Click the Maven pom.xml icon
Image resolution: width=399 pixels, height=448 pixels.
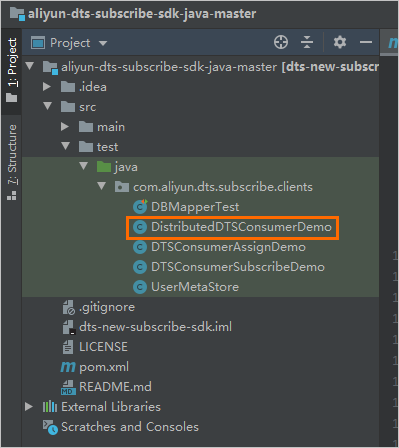coord(68,367)
